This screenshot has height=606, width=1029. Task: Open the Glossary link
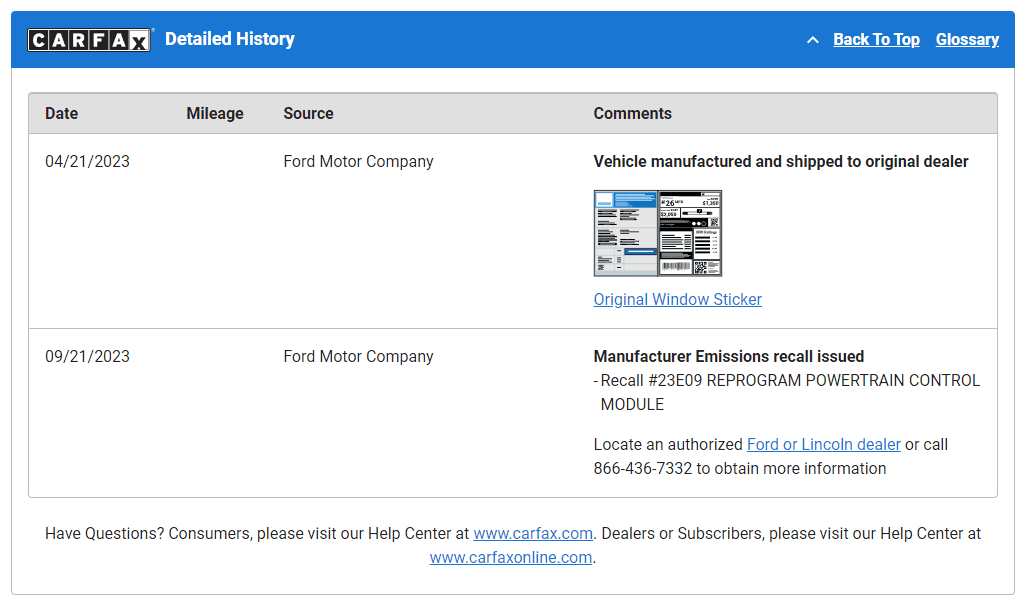[967, 39]
